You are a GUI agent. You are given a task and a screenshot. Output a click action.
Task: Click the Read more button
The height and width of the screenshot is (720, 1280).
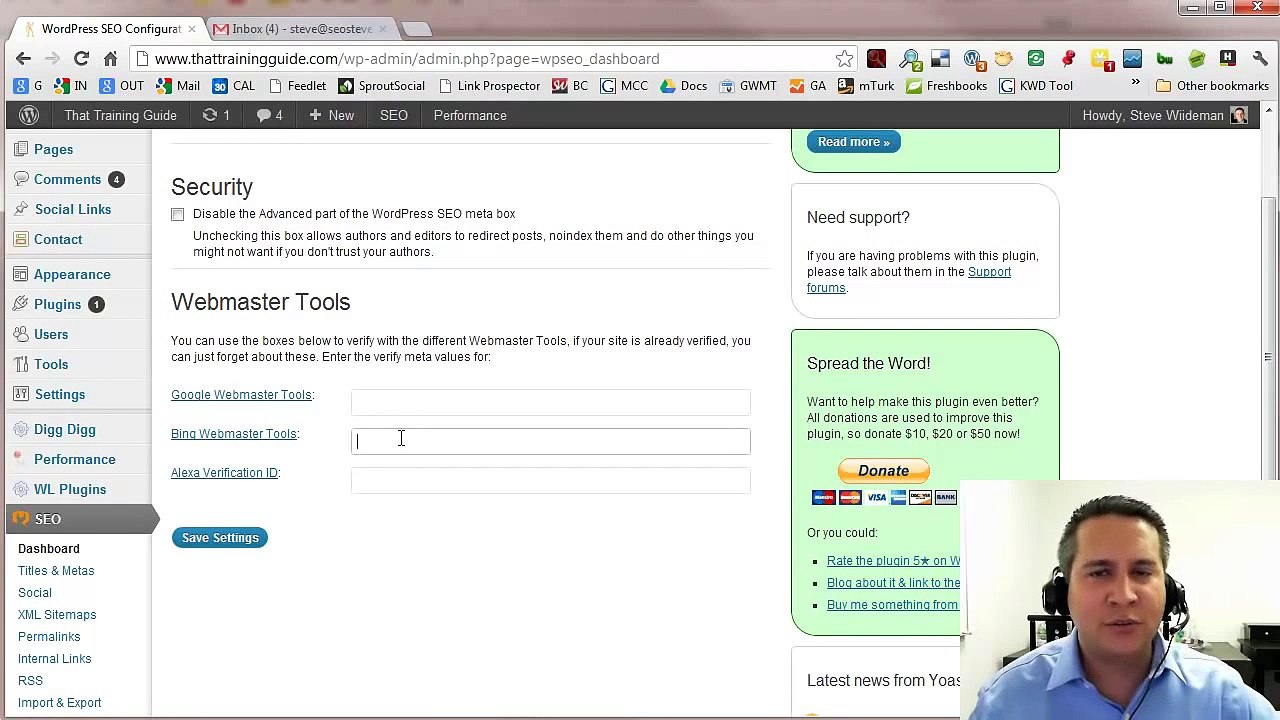tap(853, 142)
